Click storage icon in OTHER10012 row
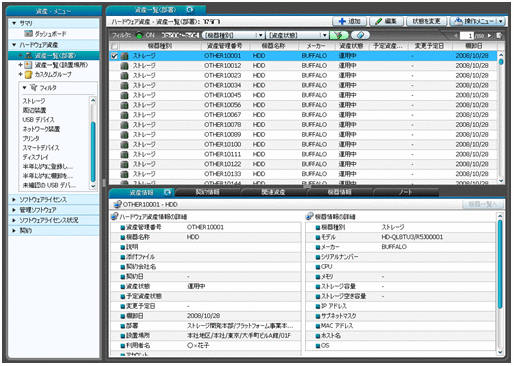The height and width of the screenshot is (366, 514). (x=124, y=66)
